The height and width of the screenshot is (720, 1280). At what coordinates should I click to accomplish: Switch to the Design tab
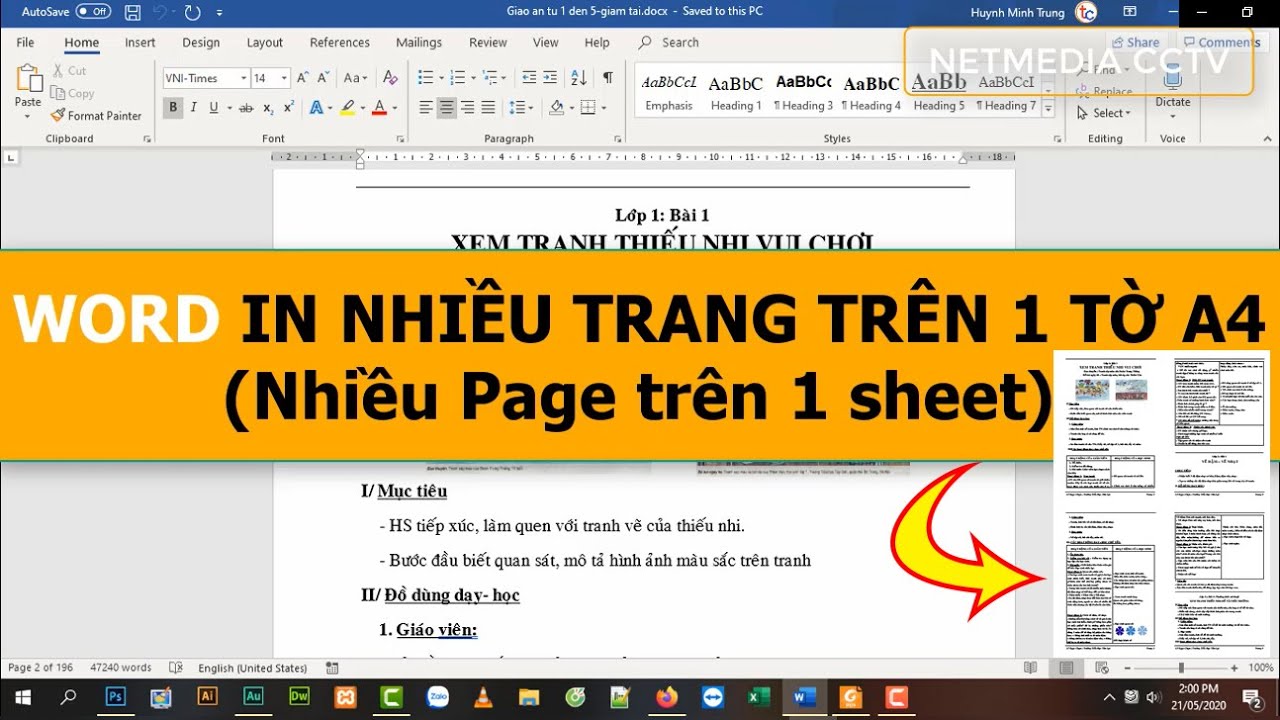coord(201,42)
